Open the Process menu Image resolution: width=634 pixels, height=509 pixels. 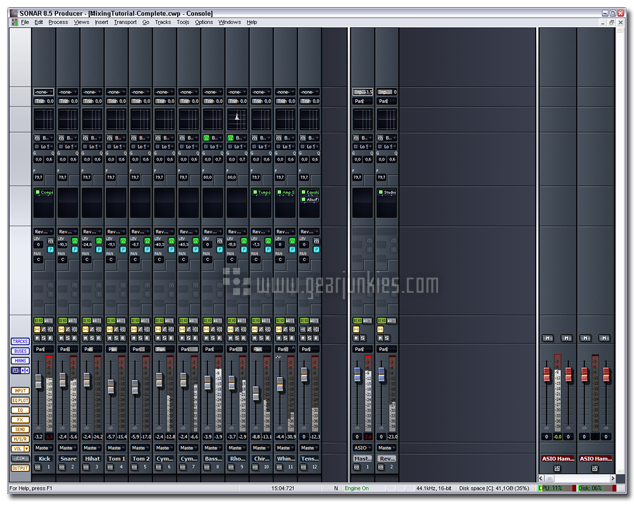click(58, 22)
